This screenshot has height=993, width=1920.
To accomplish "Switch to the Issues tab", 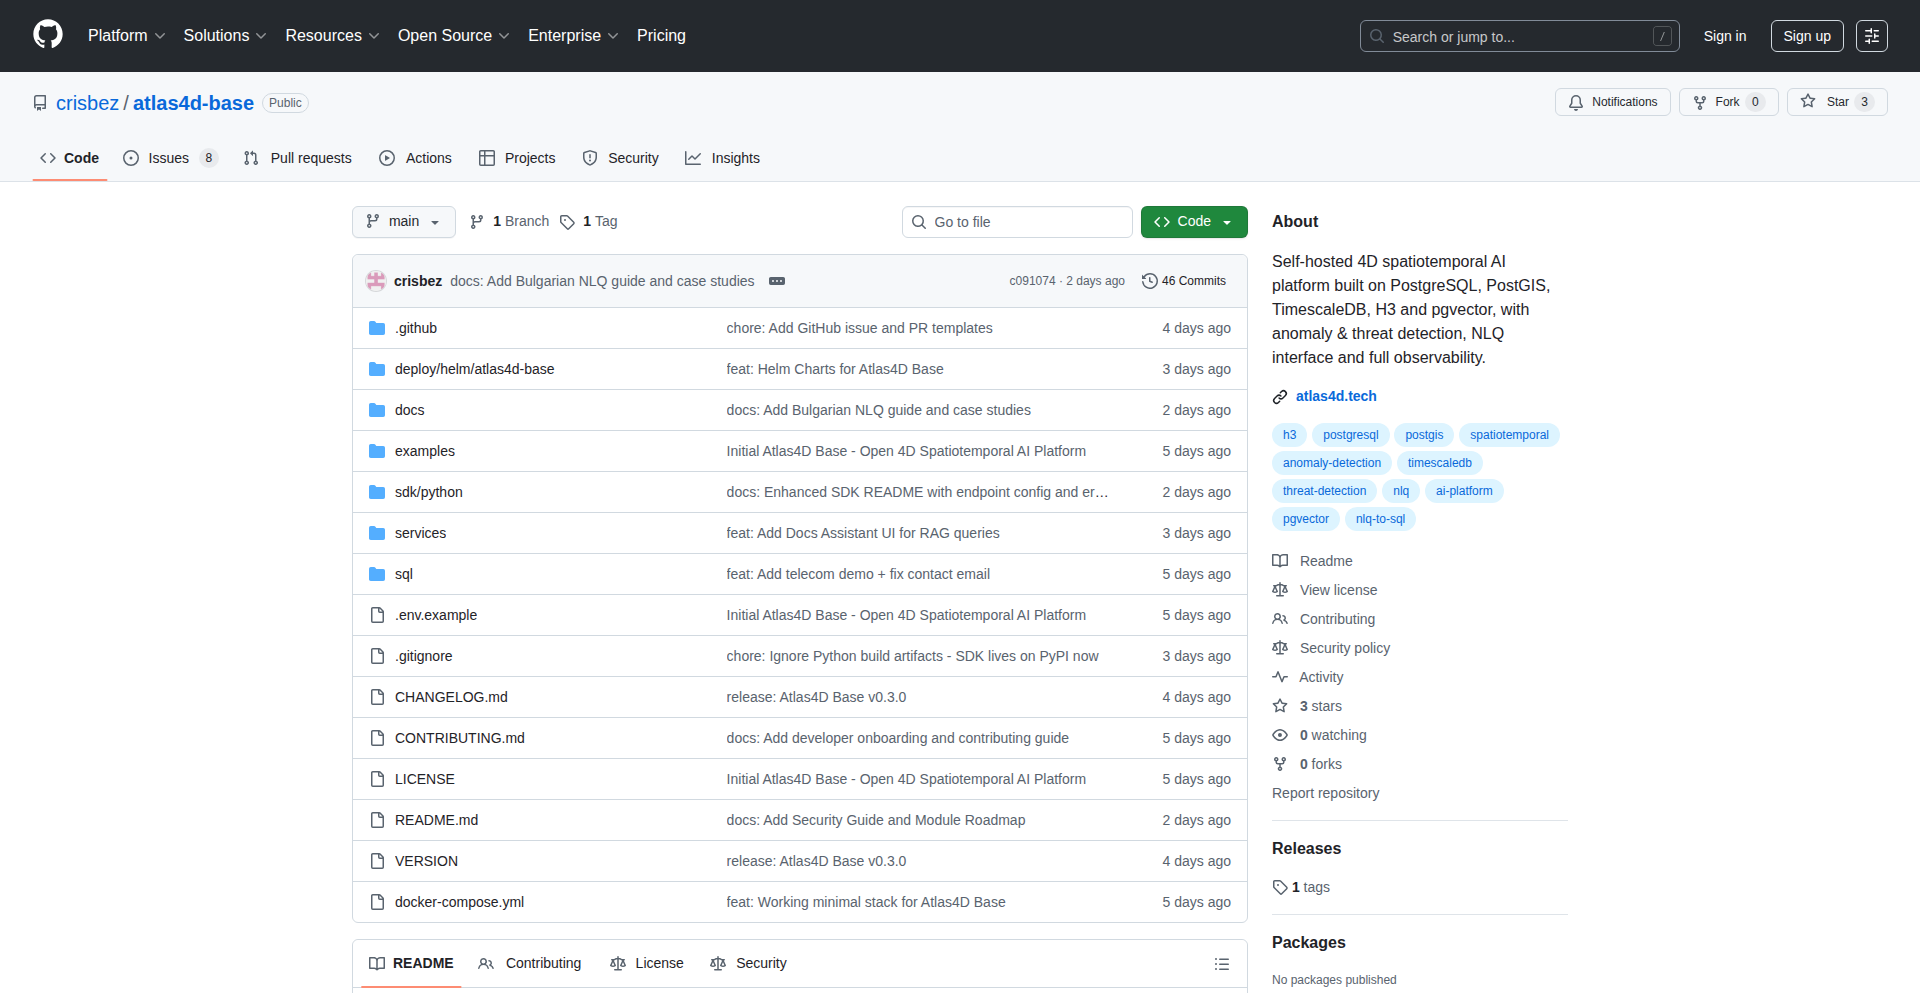I will pos(170,158).
